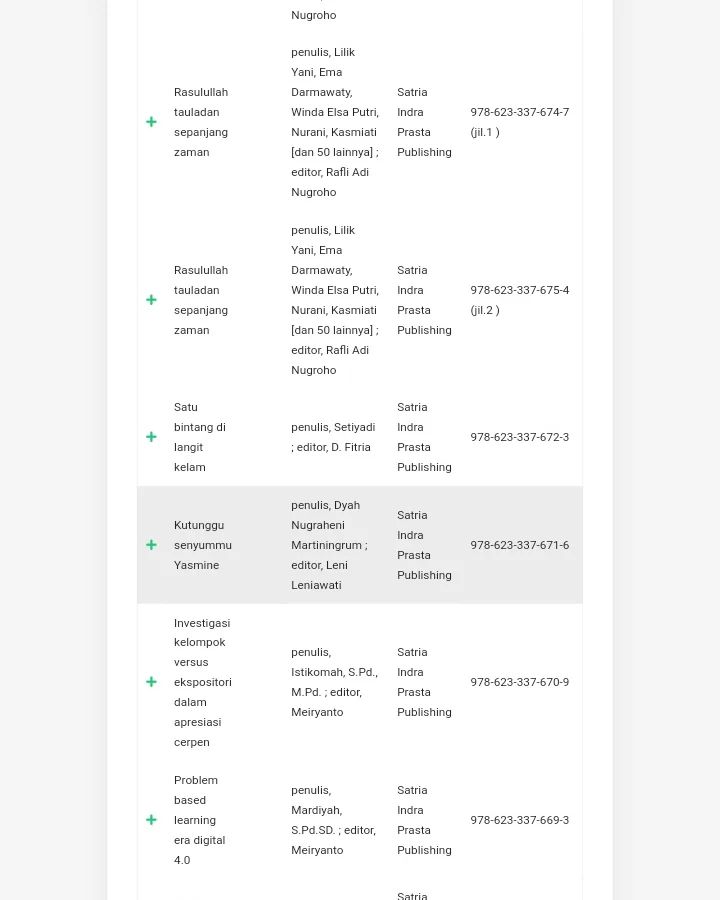Expand the Rasulullah tauladan jil.2 row

(151, 300)
